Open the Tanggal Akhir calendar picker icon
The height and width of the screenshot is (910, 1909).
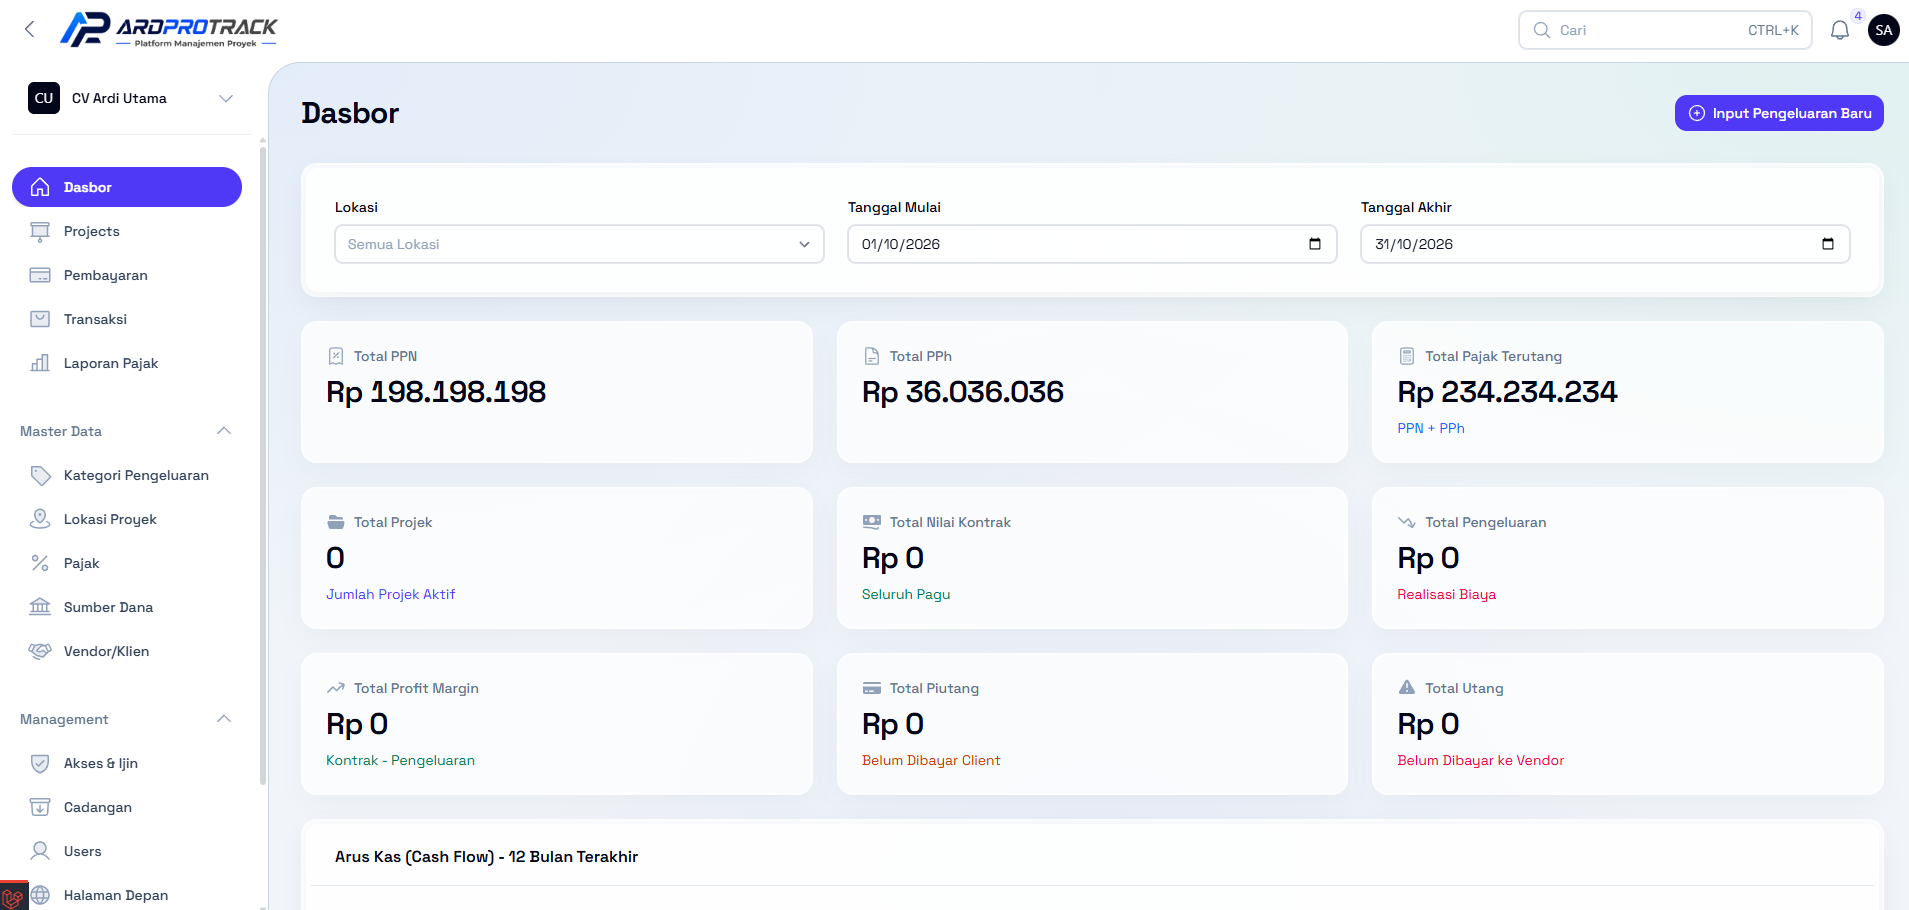tap(1828, 244)
